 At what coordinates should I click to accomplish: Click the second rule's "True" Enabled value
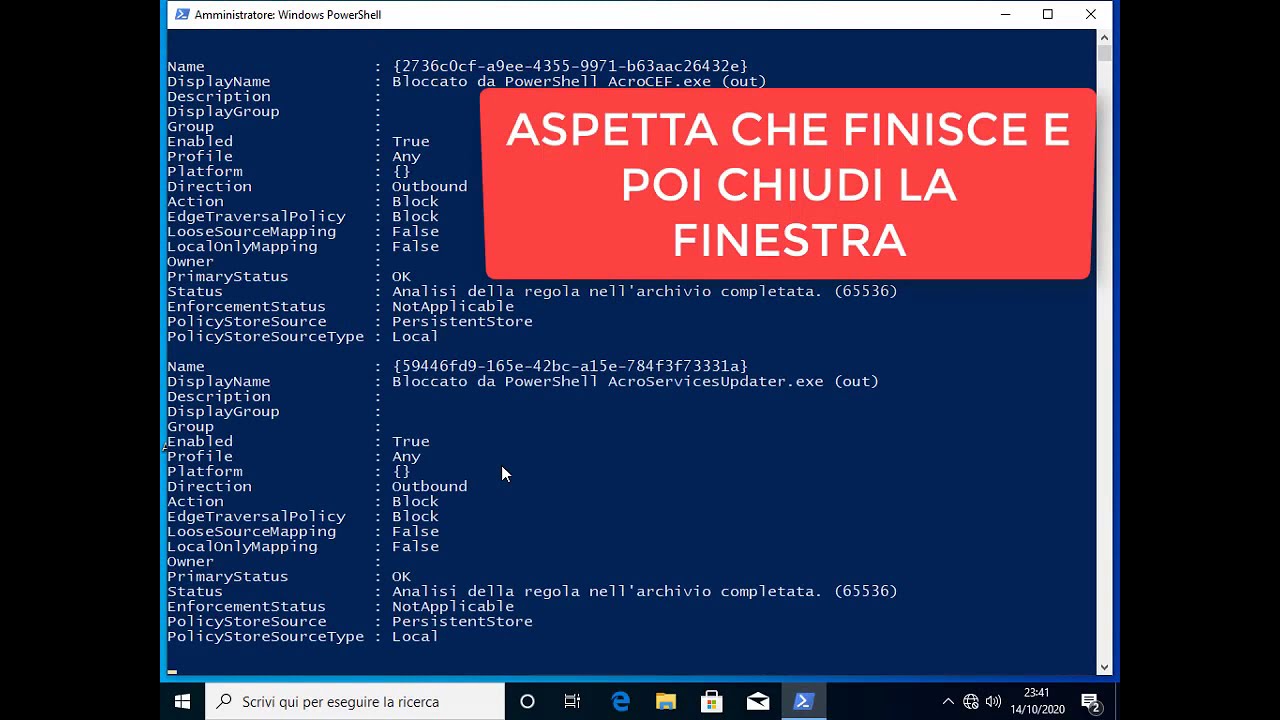tap(411, 441)
